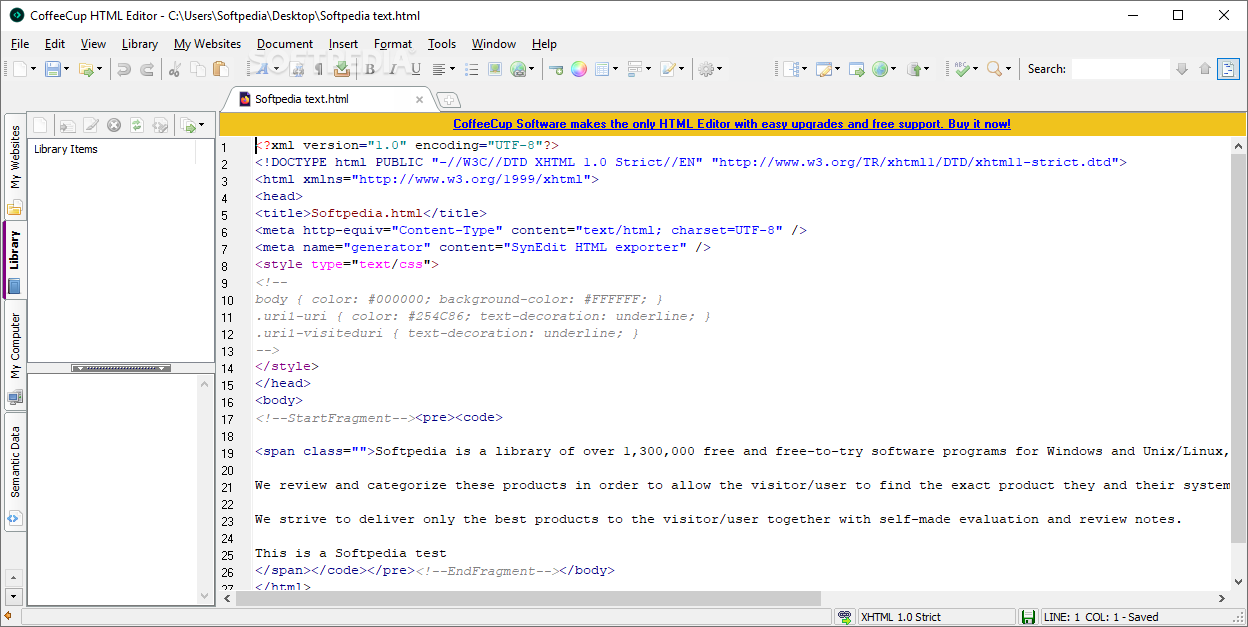
Task: Insert an image using the picture icon
Action: (x=495, y=69)
